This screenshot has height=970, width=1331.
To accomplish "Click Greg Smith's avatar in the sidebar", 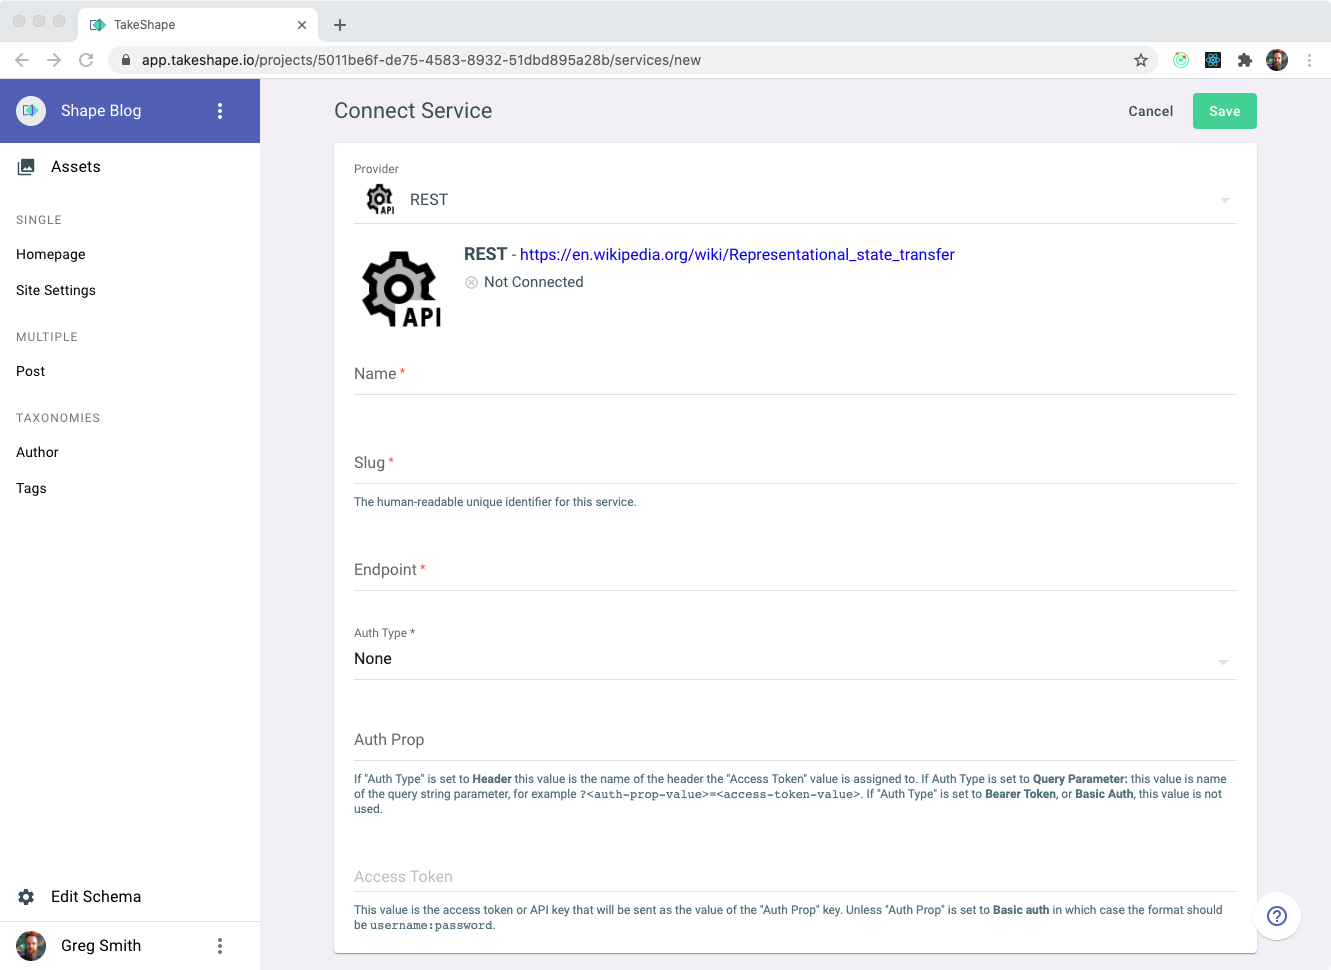I will (x=31, y=946).
